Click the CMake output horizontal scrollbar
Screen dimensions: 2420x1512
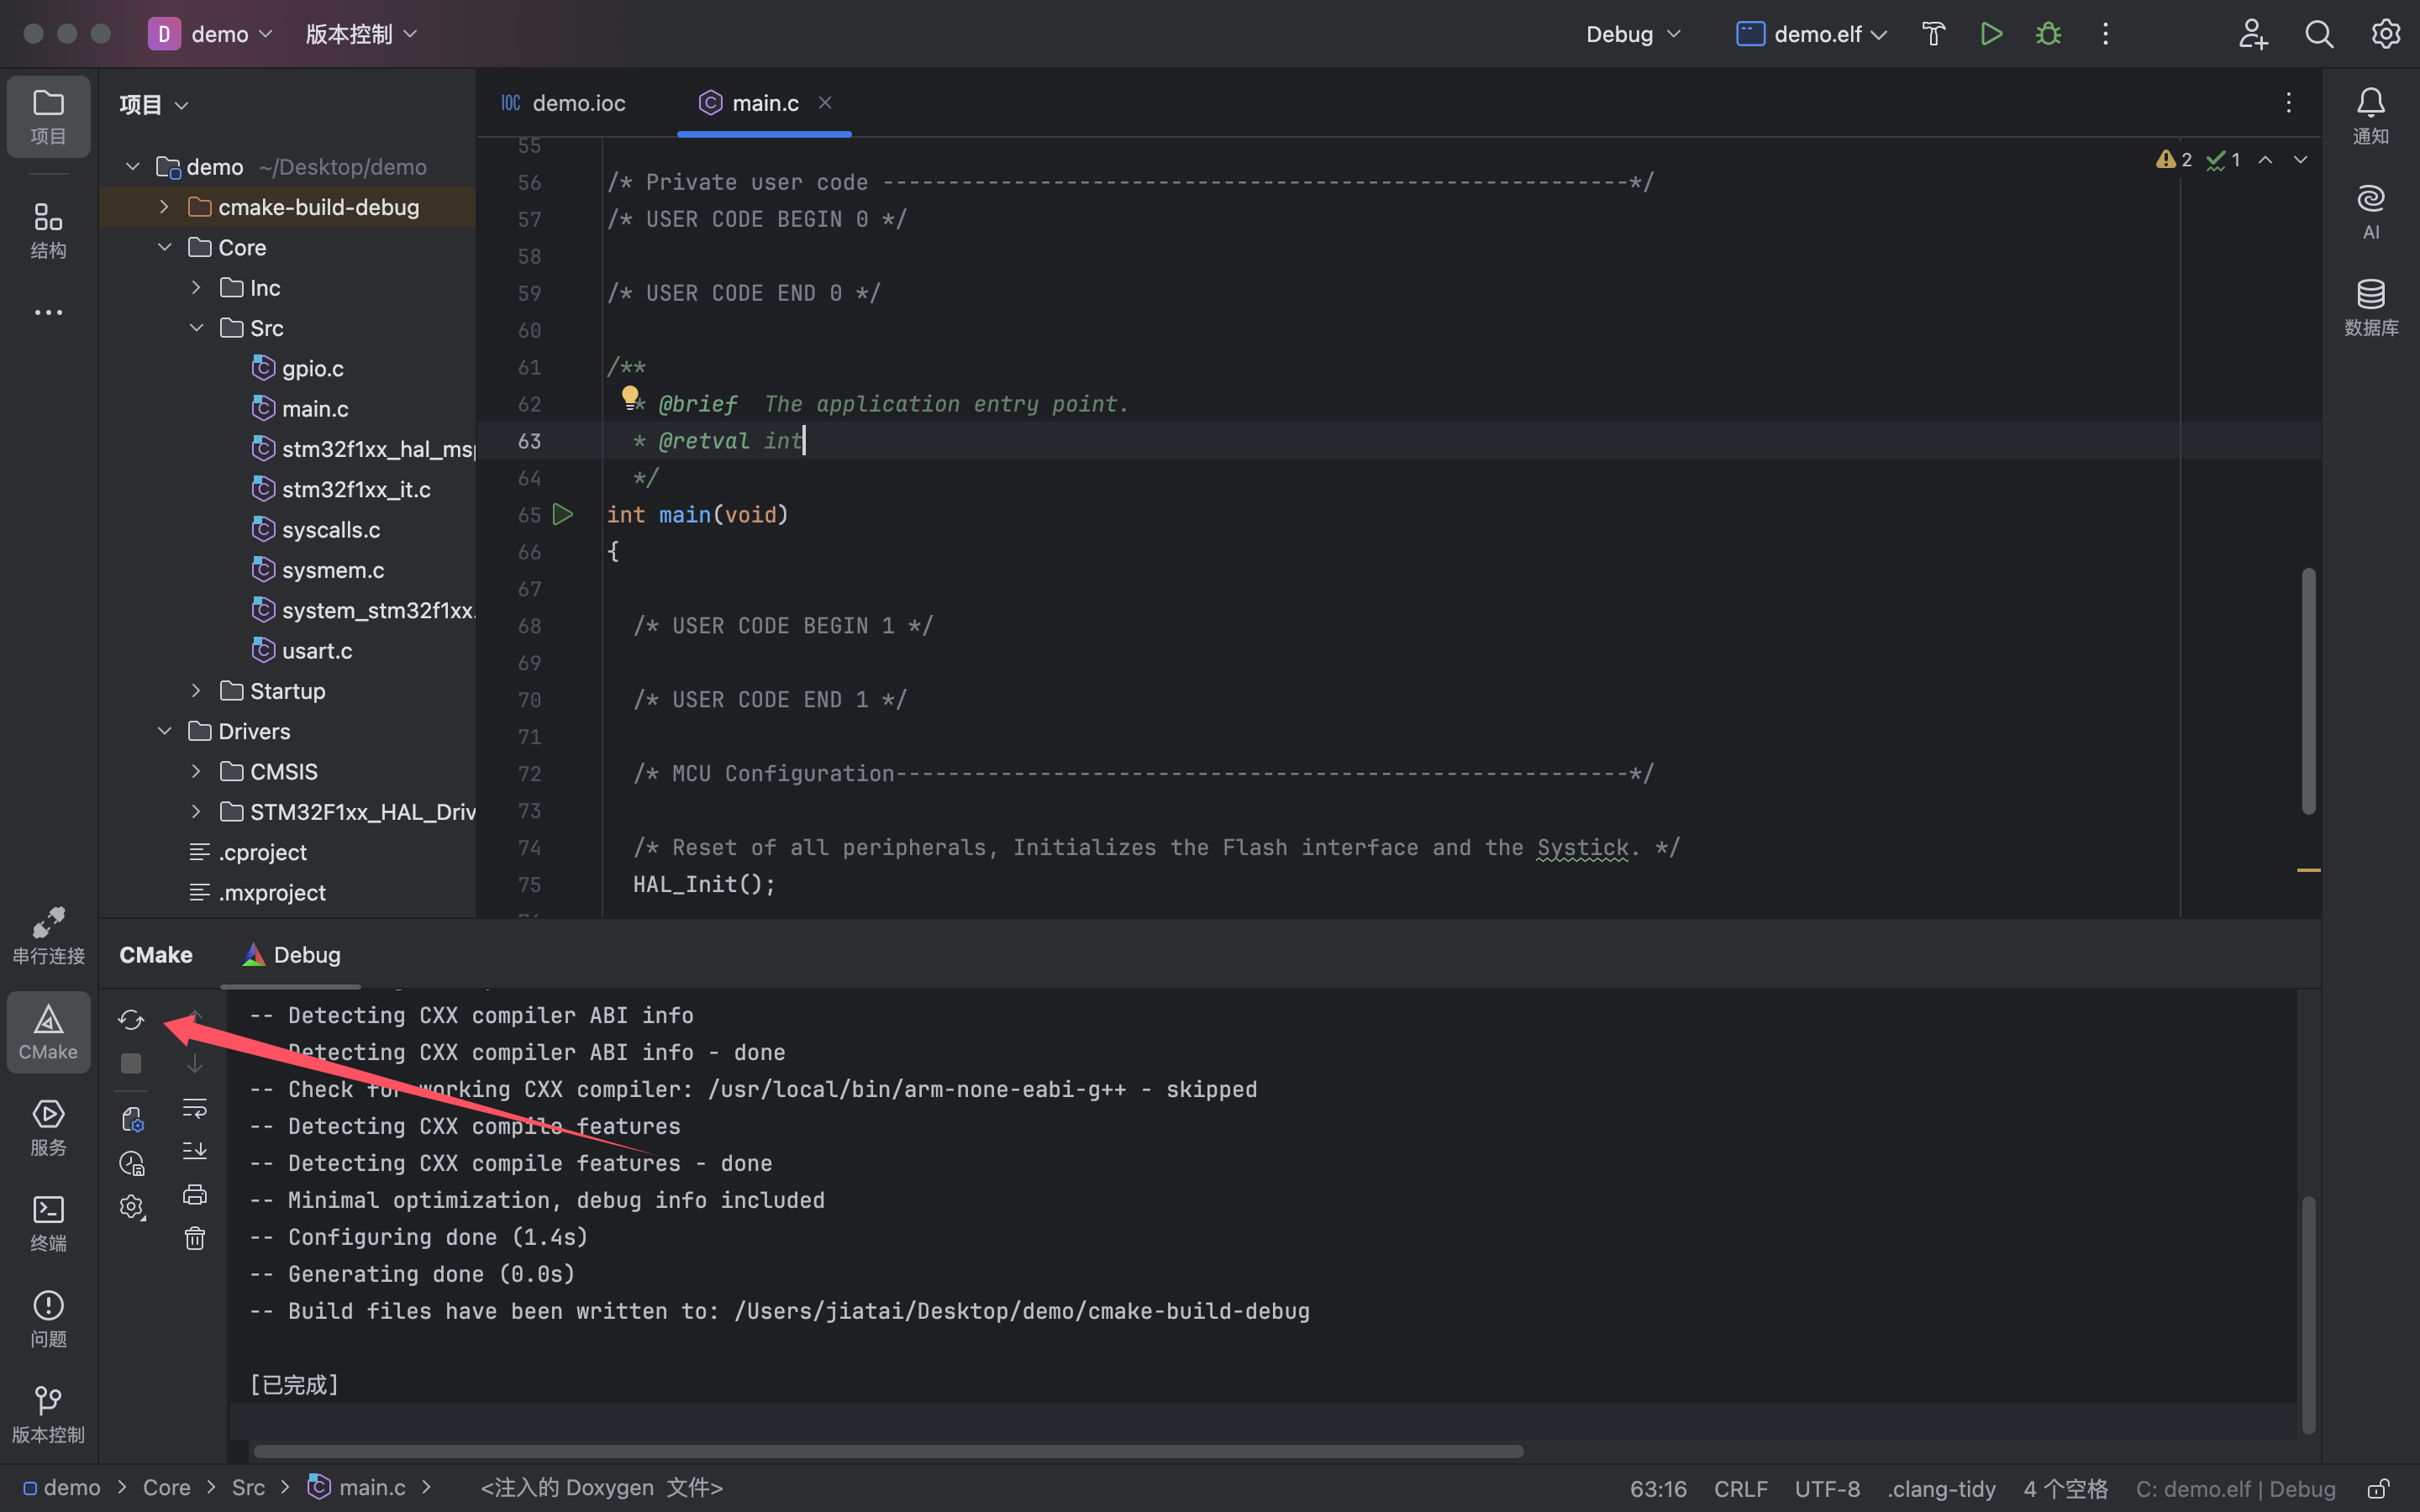(x=888, y=1451)
